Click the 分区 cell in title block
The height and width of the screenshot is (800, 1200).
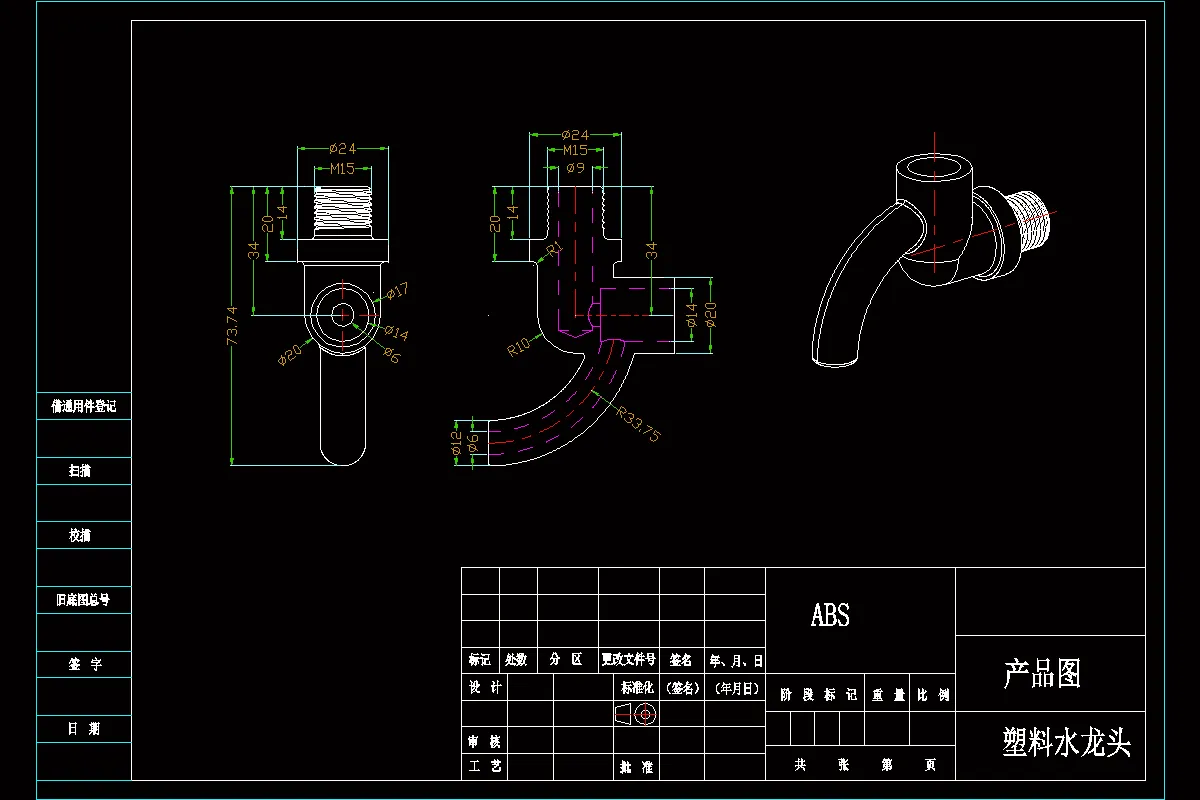[x=566, y=660]
